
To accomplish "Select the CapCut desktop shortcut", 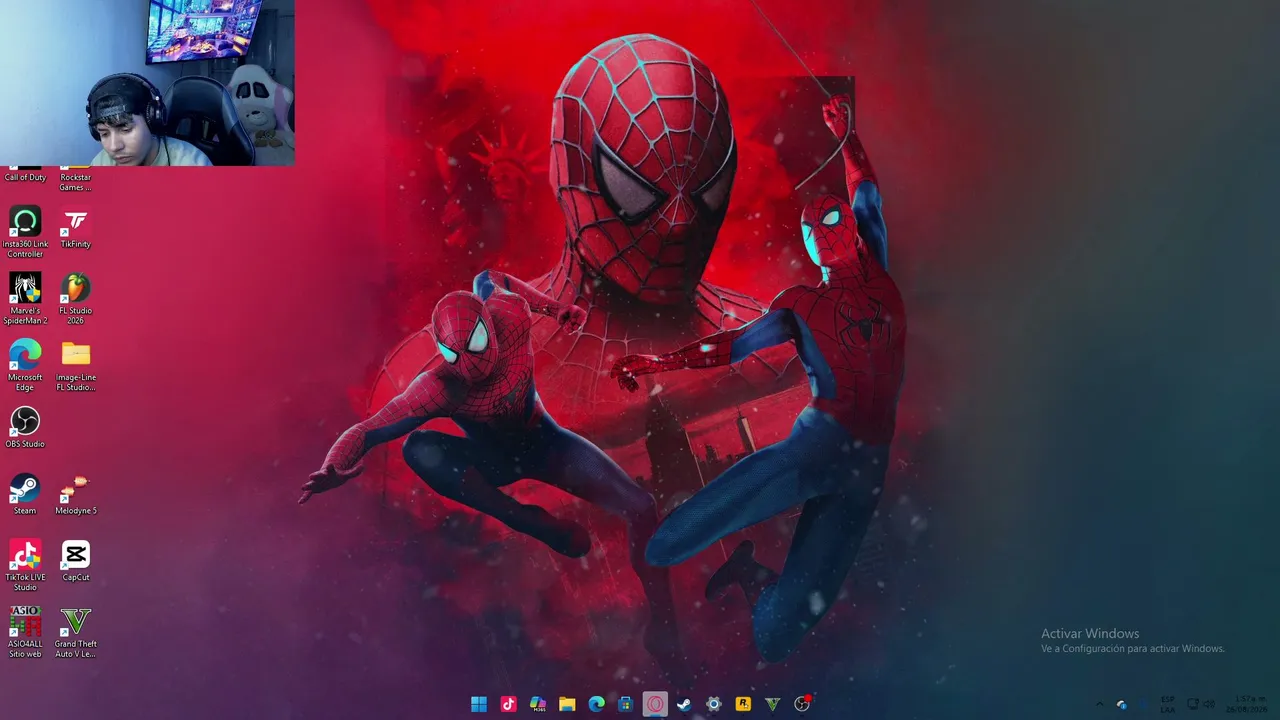I will tap(75, 561).
